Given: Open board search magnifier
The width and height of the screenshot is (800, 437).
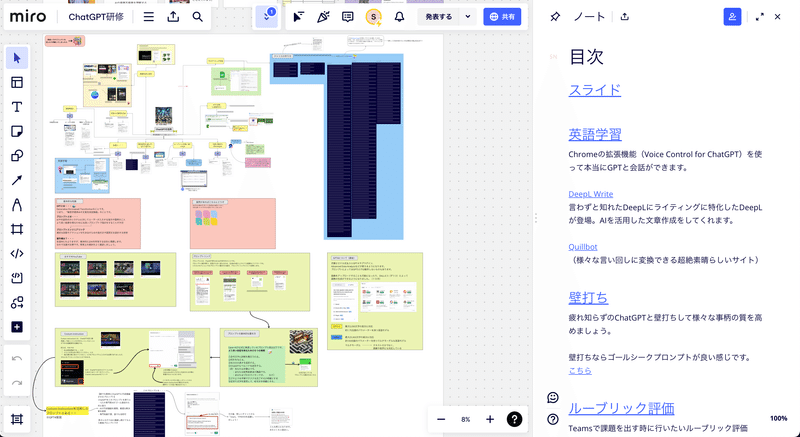Looking at the screenshot, I should 197,17.
